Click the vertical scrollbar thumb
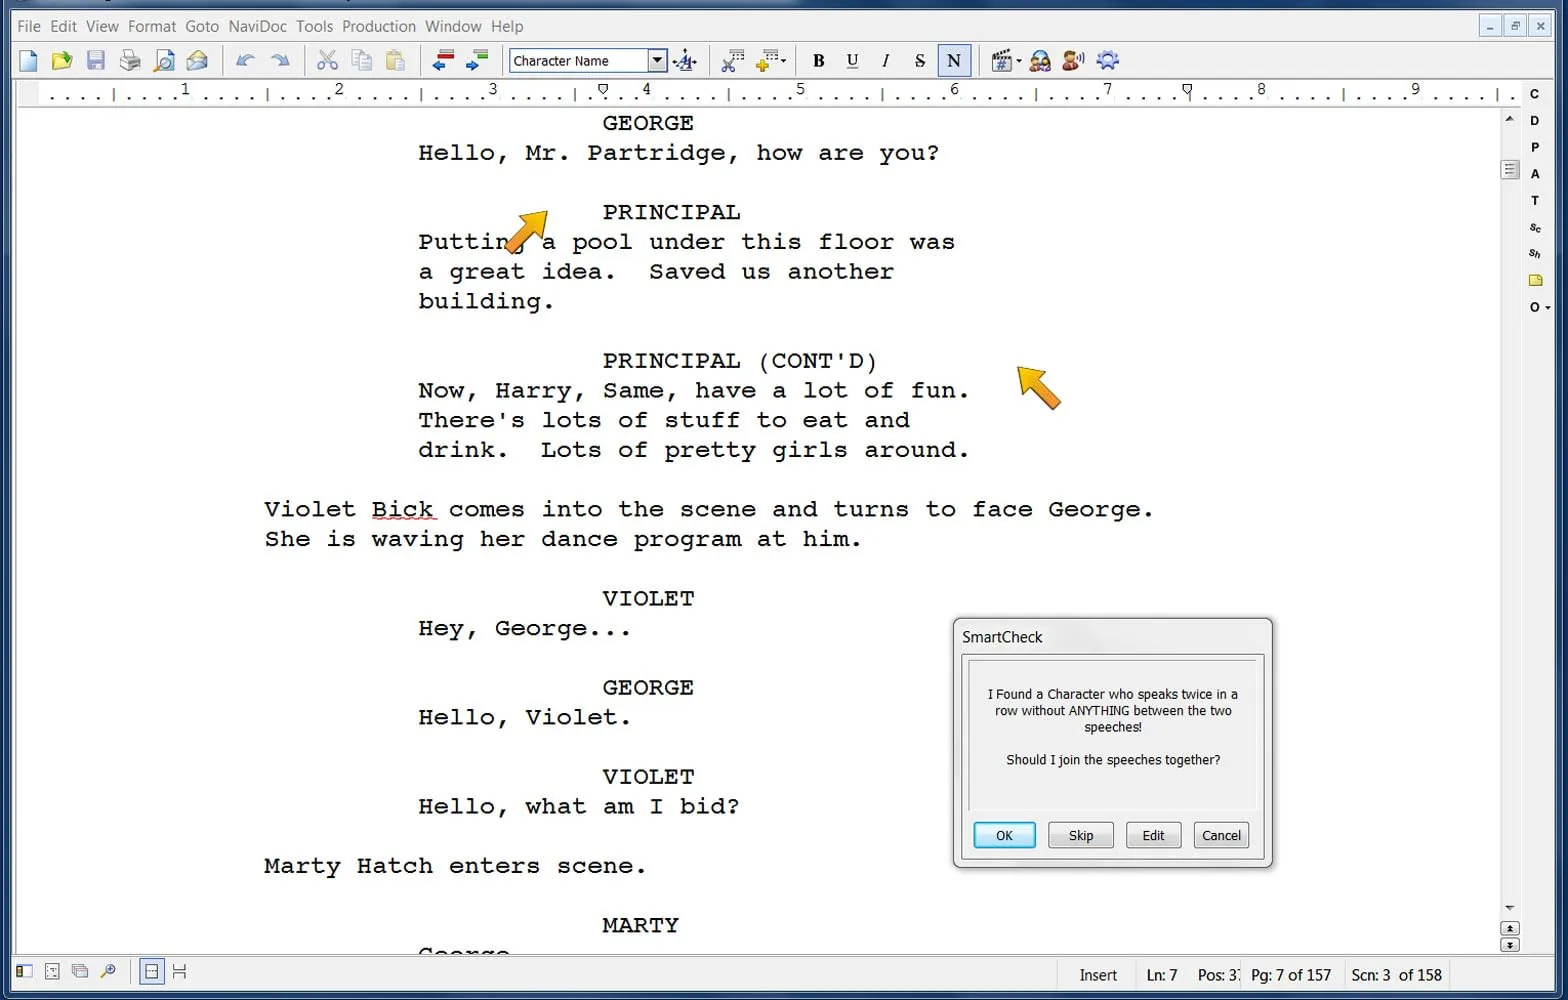 [x=1510, y=170]
